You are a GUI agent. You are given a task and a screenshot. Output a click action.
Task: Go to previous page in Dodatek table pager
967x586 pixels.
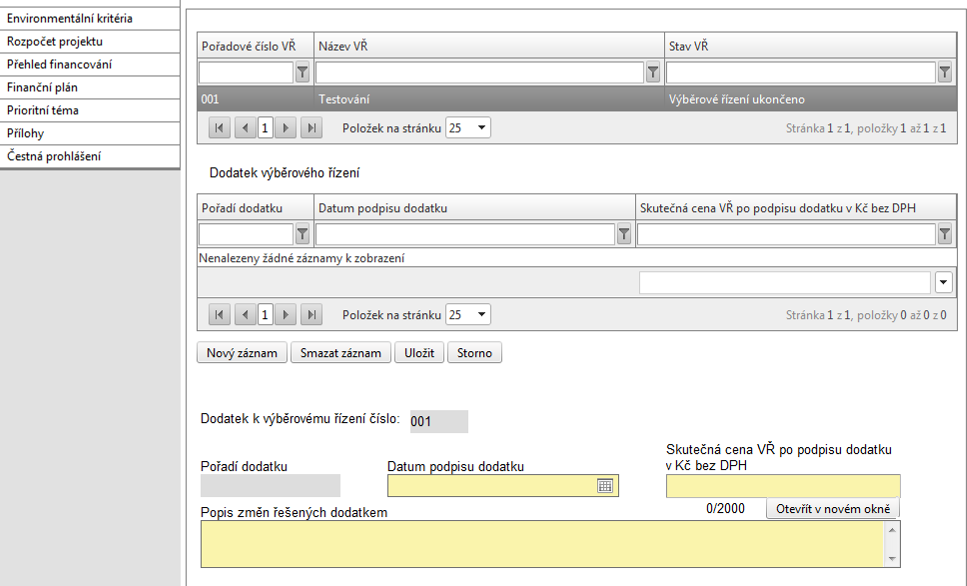[245, 315]
